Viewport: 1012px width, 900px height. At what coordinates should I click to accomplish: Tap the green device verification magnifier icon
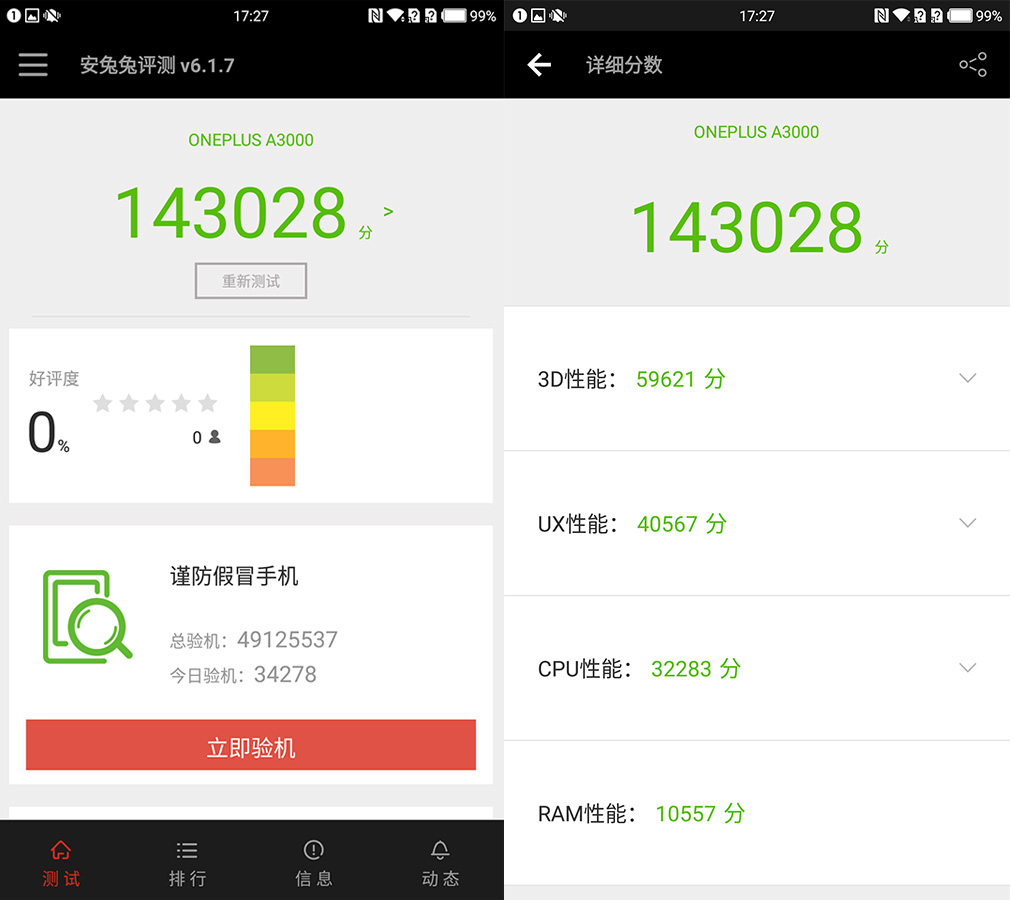coord(86,617)
